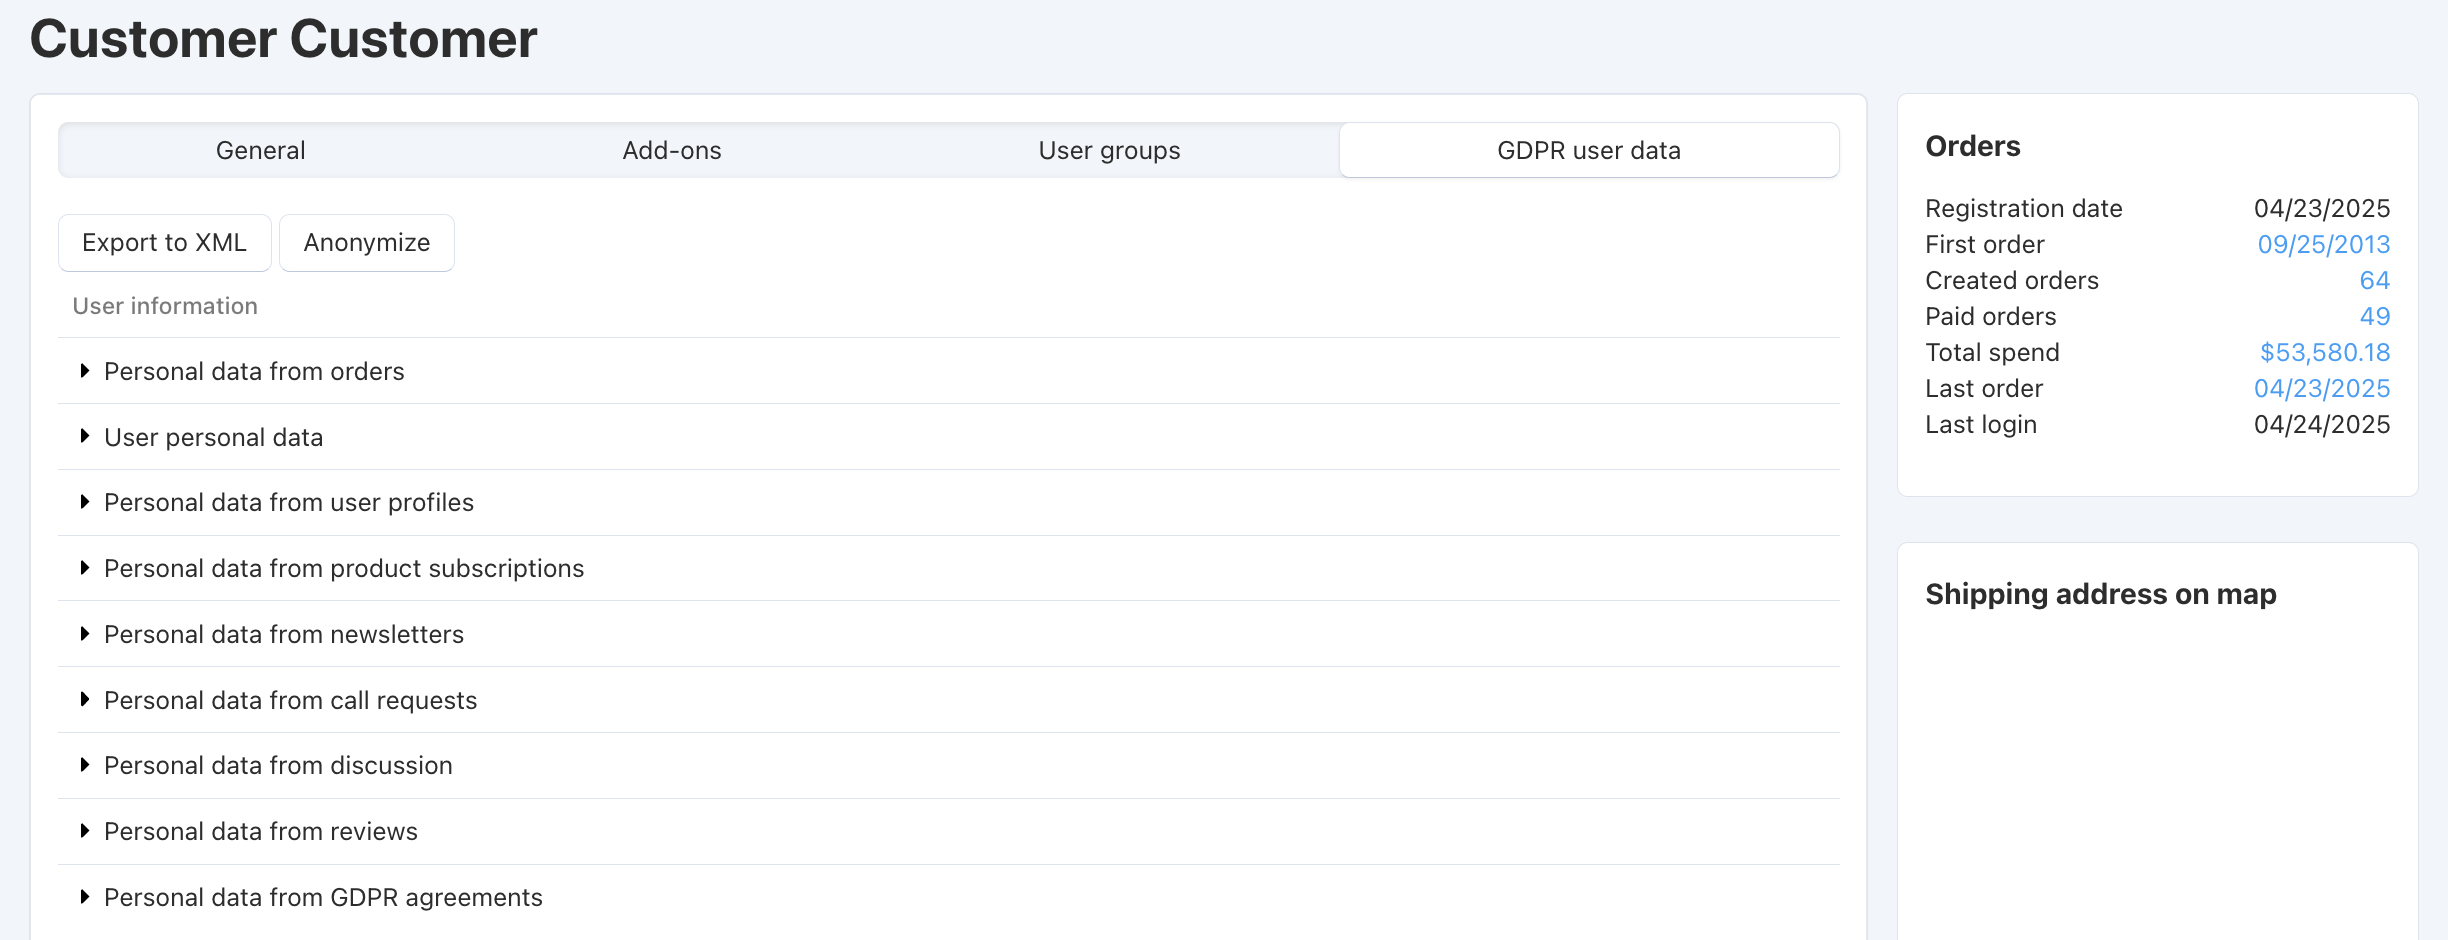Select the Last login label

(x=1981, y=424)
